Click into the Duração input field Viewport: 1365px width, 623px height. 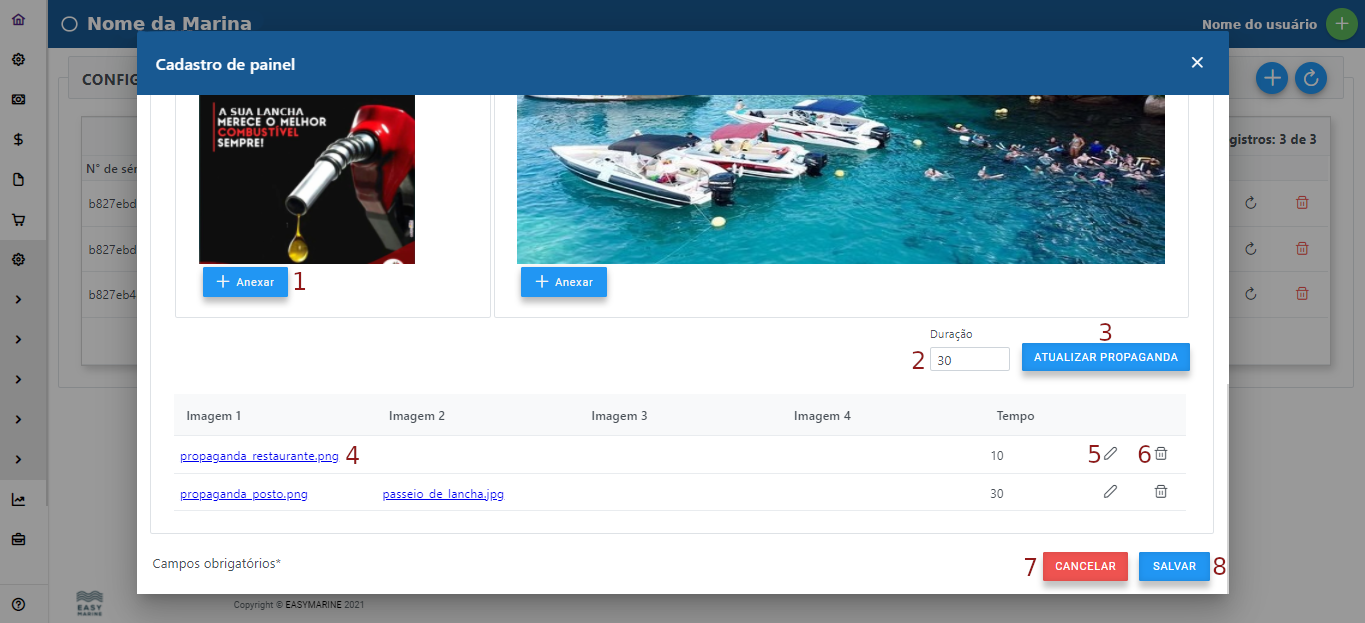[969, 359]
